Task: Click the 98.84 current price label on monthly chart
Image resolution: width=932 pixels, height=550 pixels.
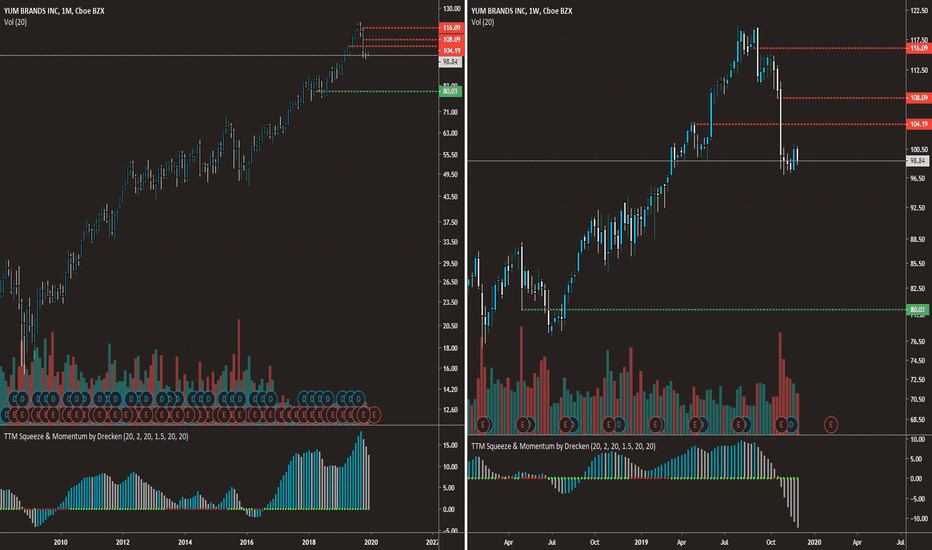Action: [x=450, y=62]
